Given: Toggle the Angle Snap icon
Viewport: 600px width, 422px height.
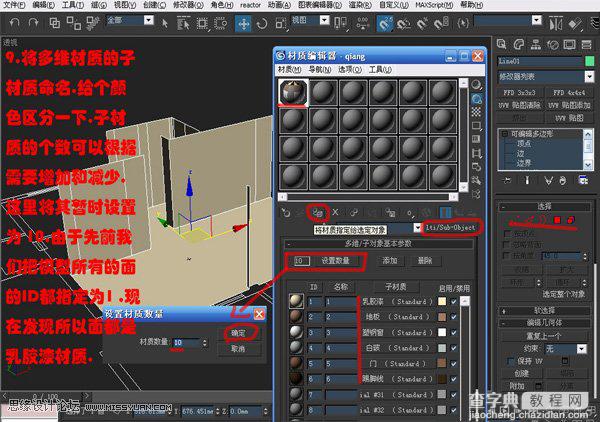Looking at the screenshot, I should [x=403, y=24].
